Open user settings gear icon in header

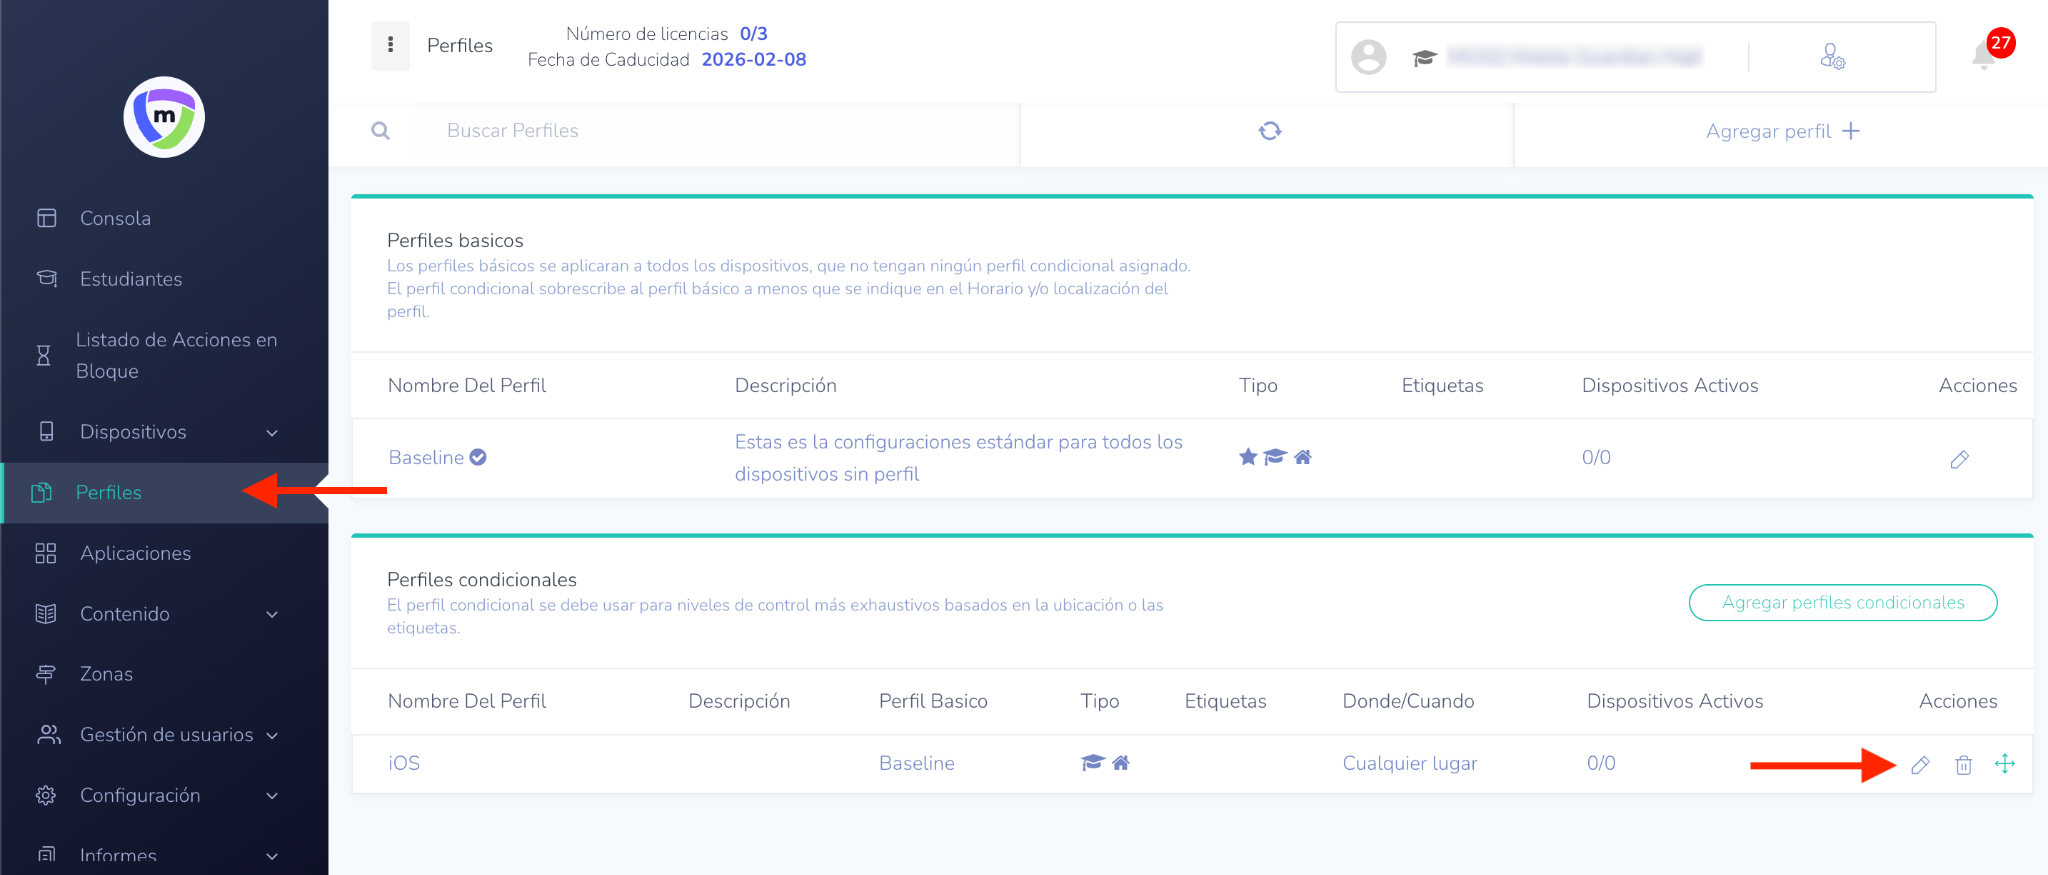point(1832,56)
